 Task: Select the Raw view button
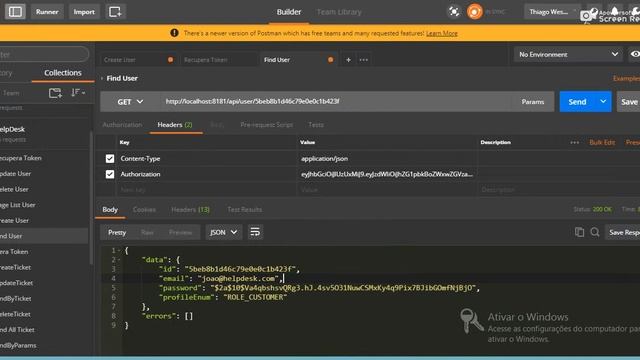tap(147, 232)
